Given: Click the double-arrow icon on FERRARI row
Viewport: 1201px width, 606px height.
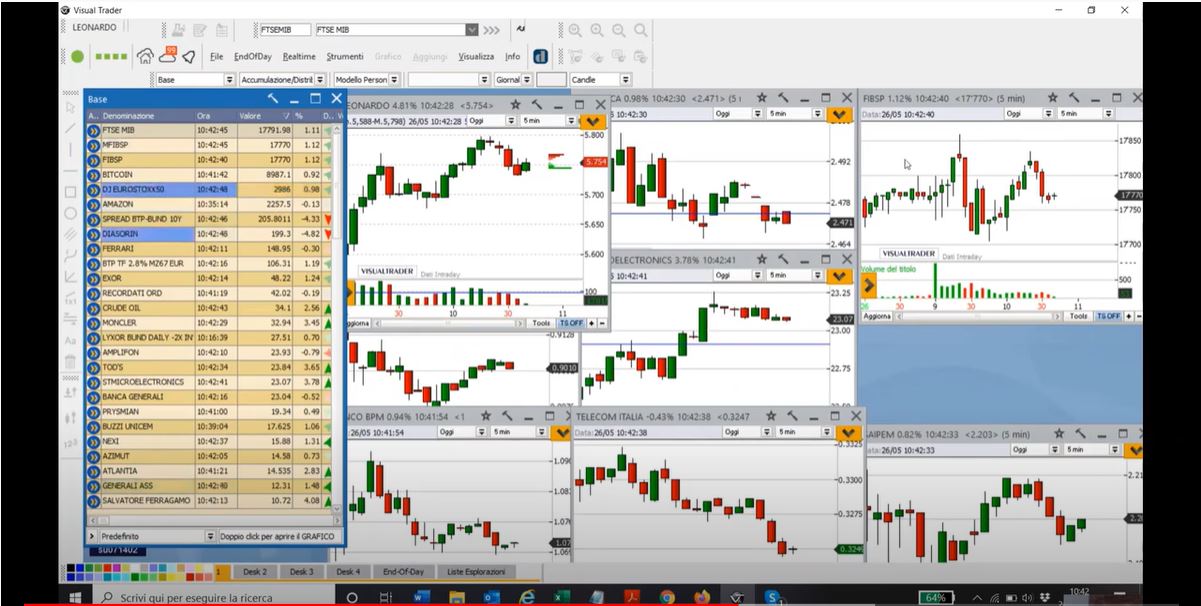Looking at the screenshot, I should point(94,249).
